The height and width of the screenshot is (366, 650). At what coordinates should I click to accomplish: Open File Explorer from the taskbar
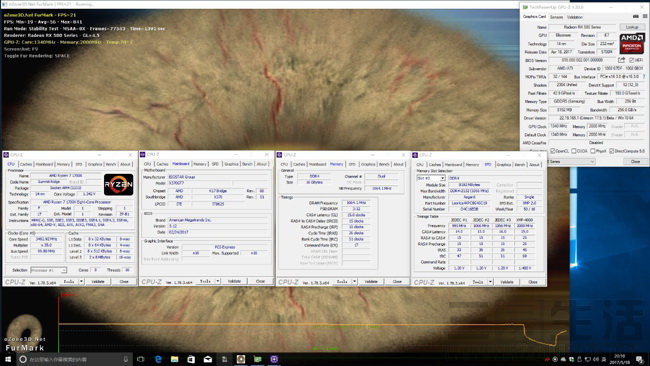pos(175,359)
